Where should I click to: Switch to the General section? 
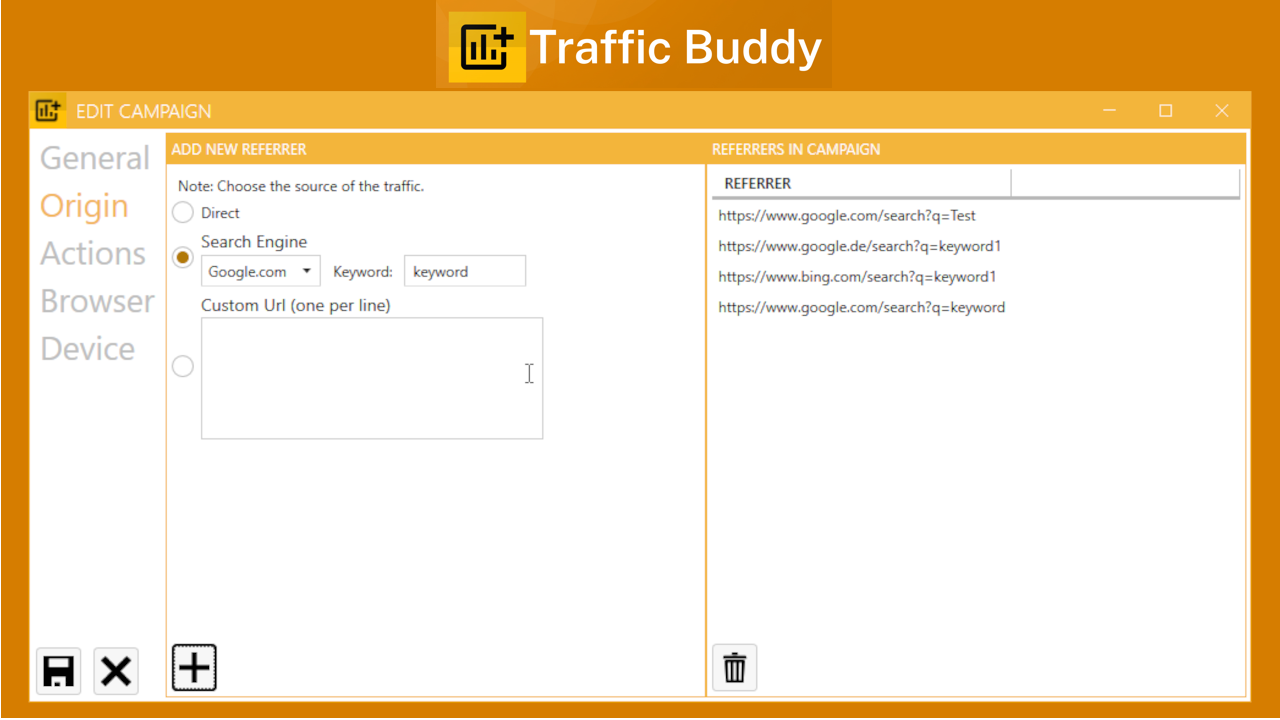(x=94, y=158)
